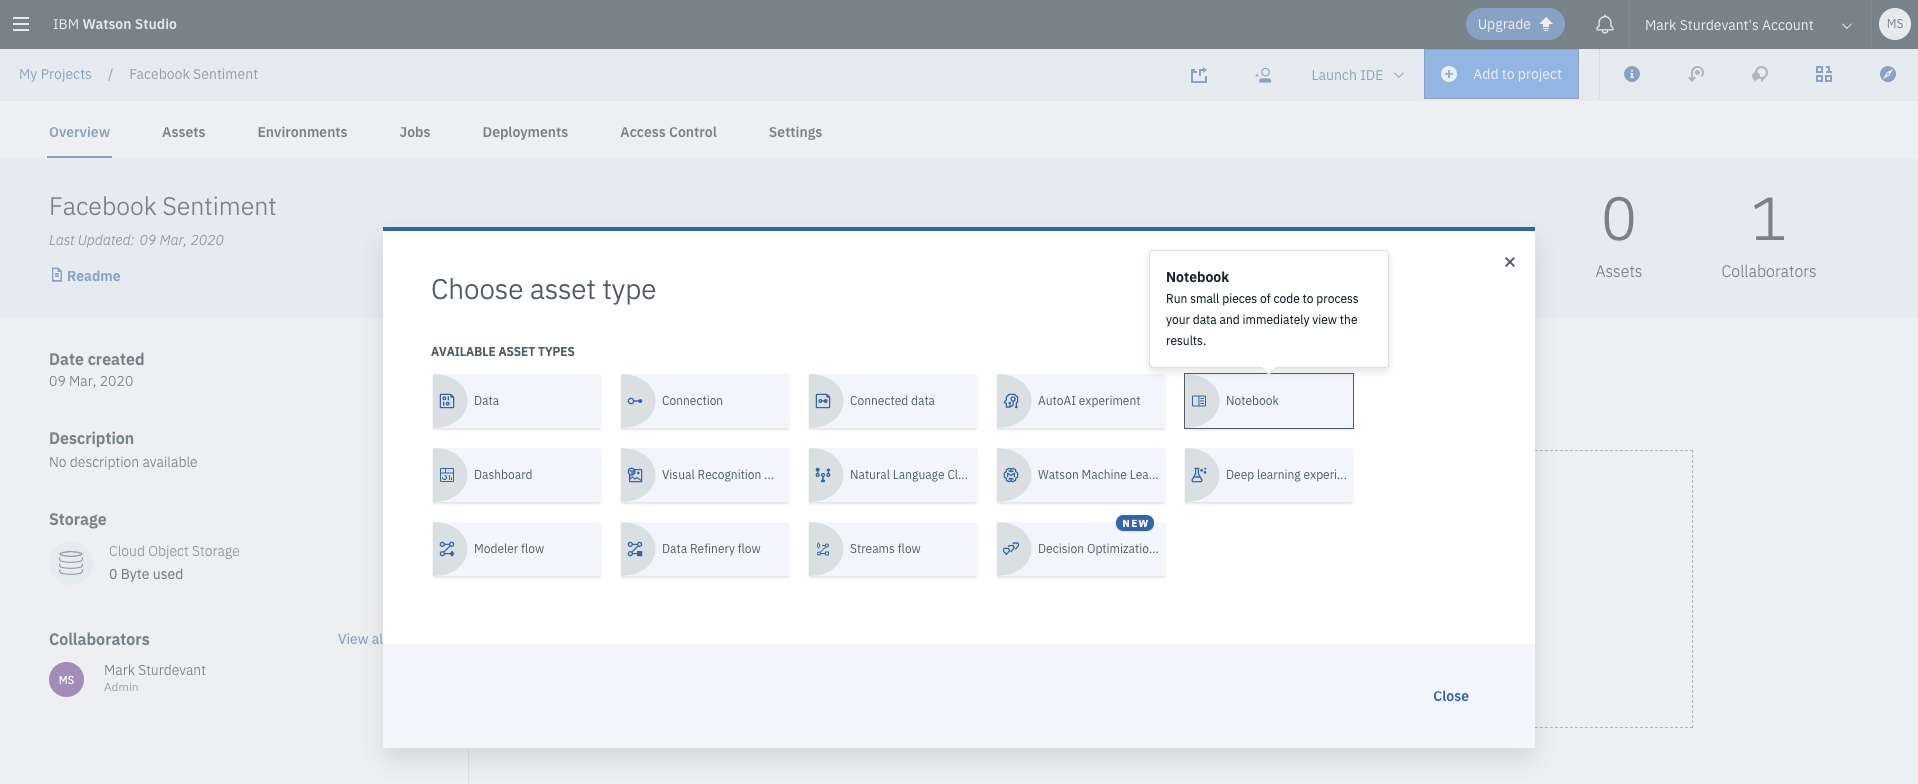Click the Upgrade button
Screen dimensions: 1918x784
coord(1514,24)
